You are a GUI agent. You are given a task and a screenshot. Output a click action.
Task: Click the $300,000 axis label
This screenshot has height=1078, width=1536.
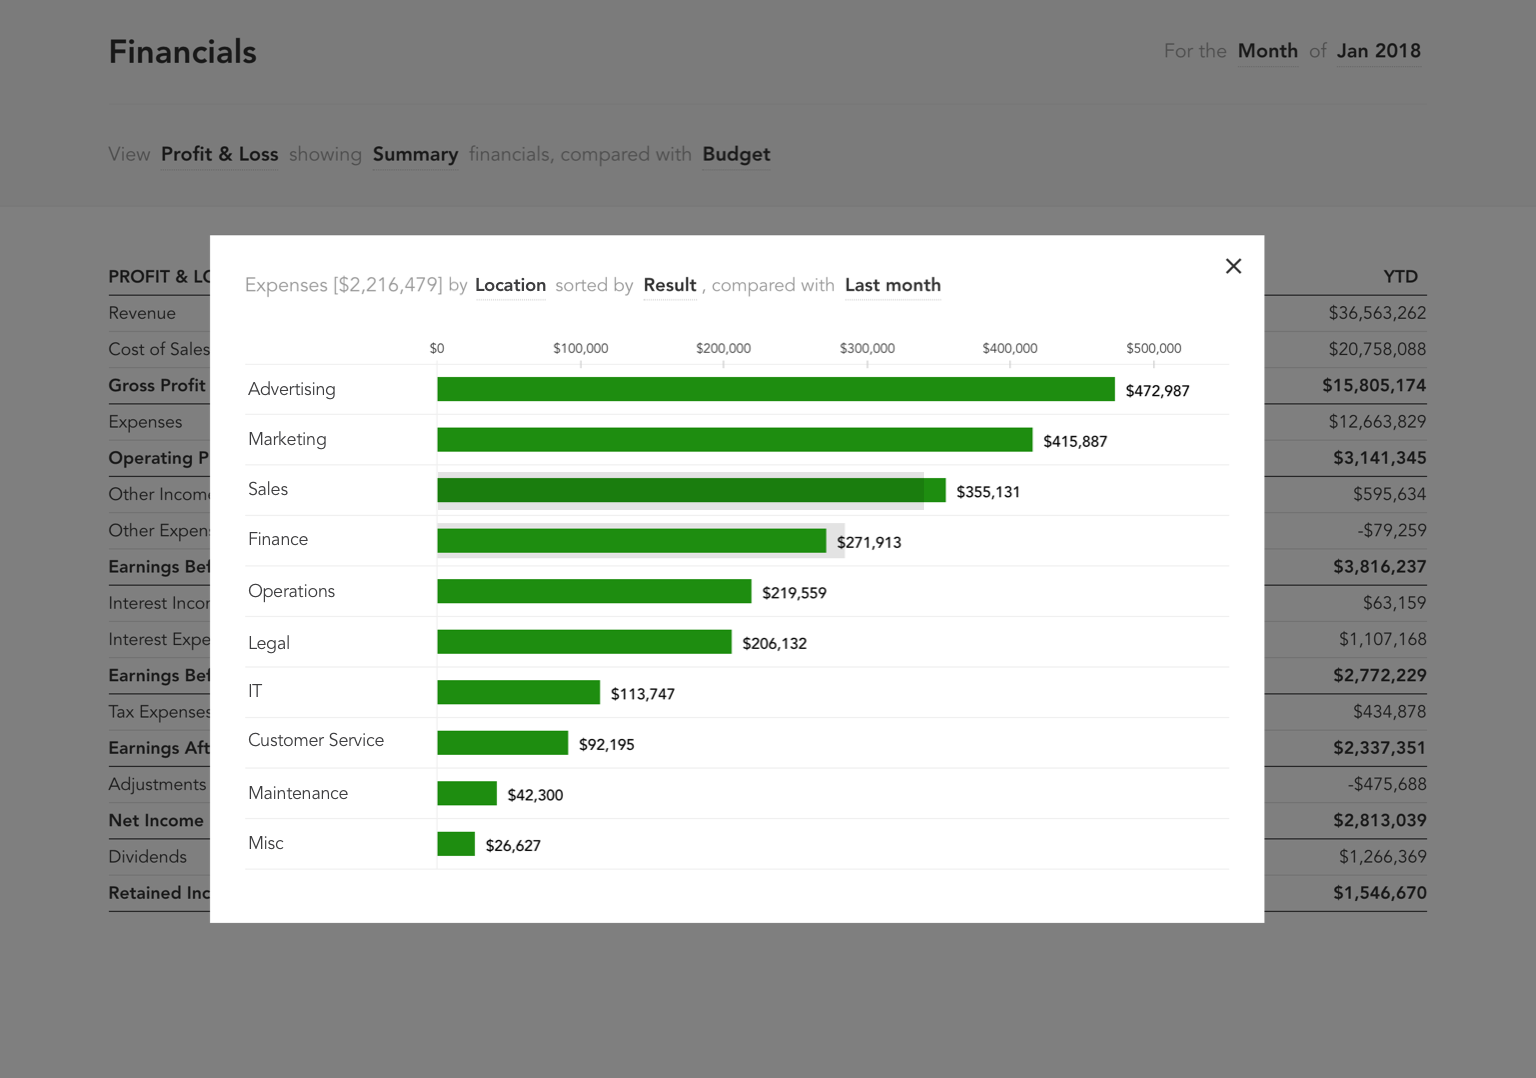click(x=867, y=348)
